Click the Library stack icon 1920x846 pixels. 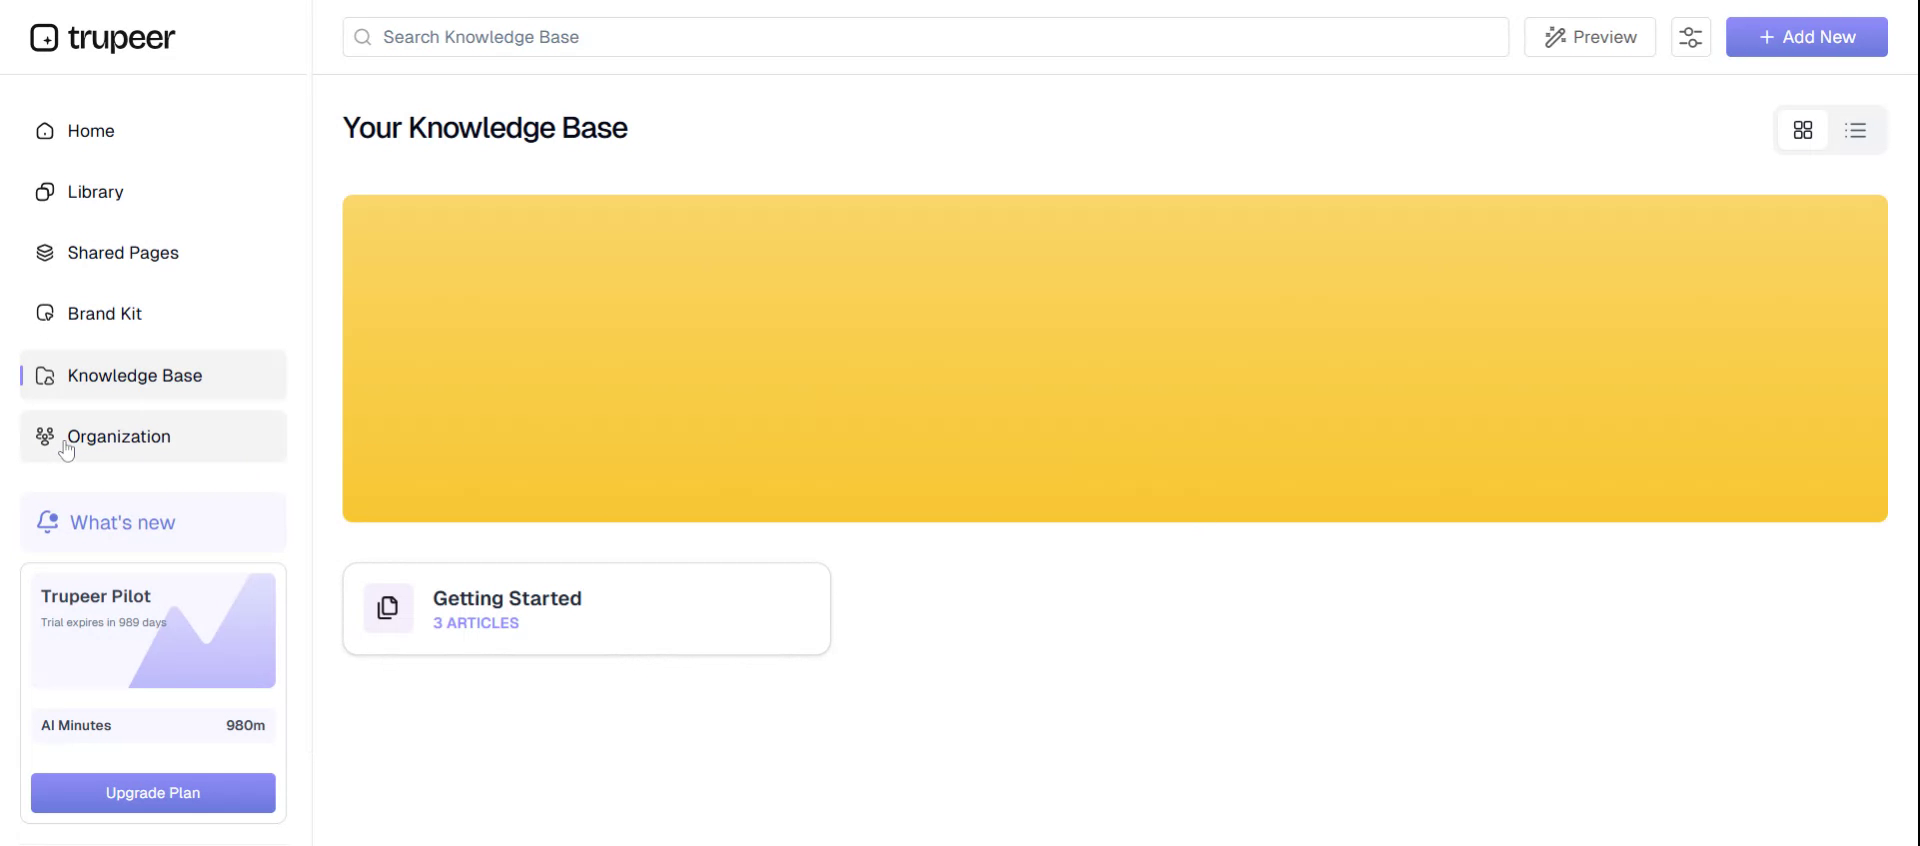[45, 192]
